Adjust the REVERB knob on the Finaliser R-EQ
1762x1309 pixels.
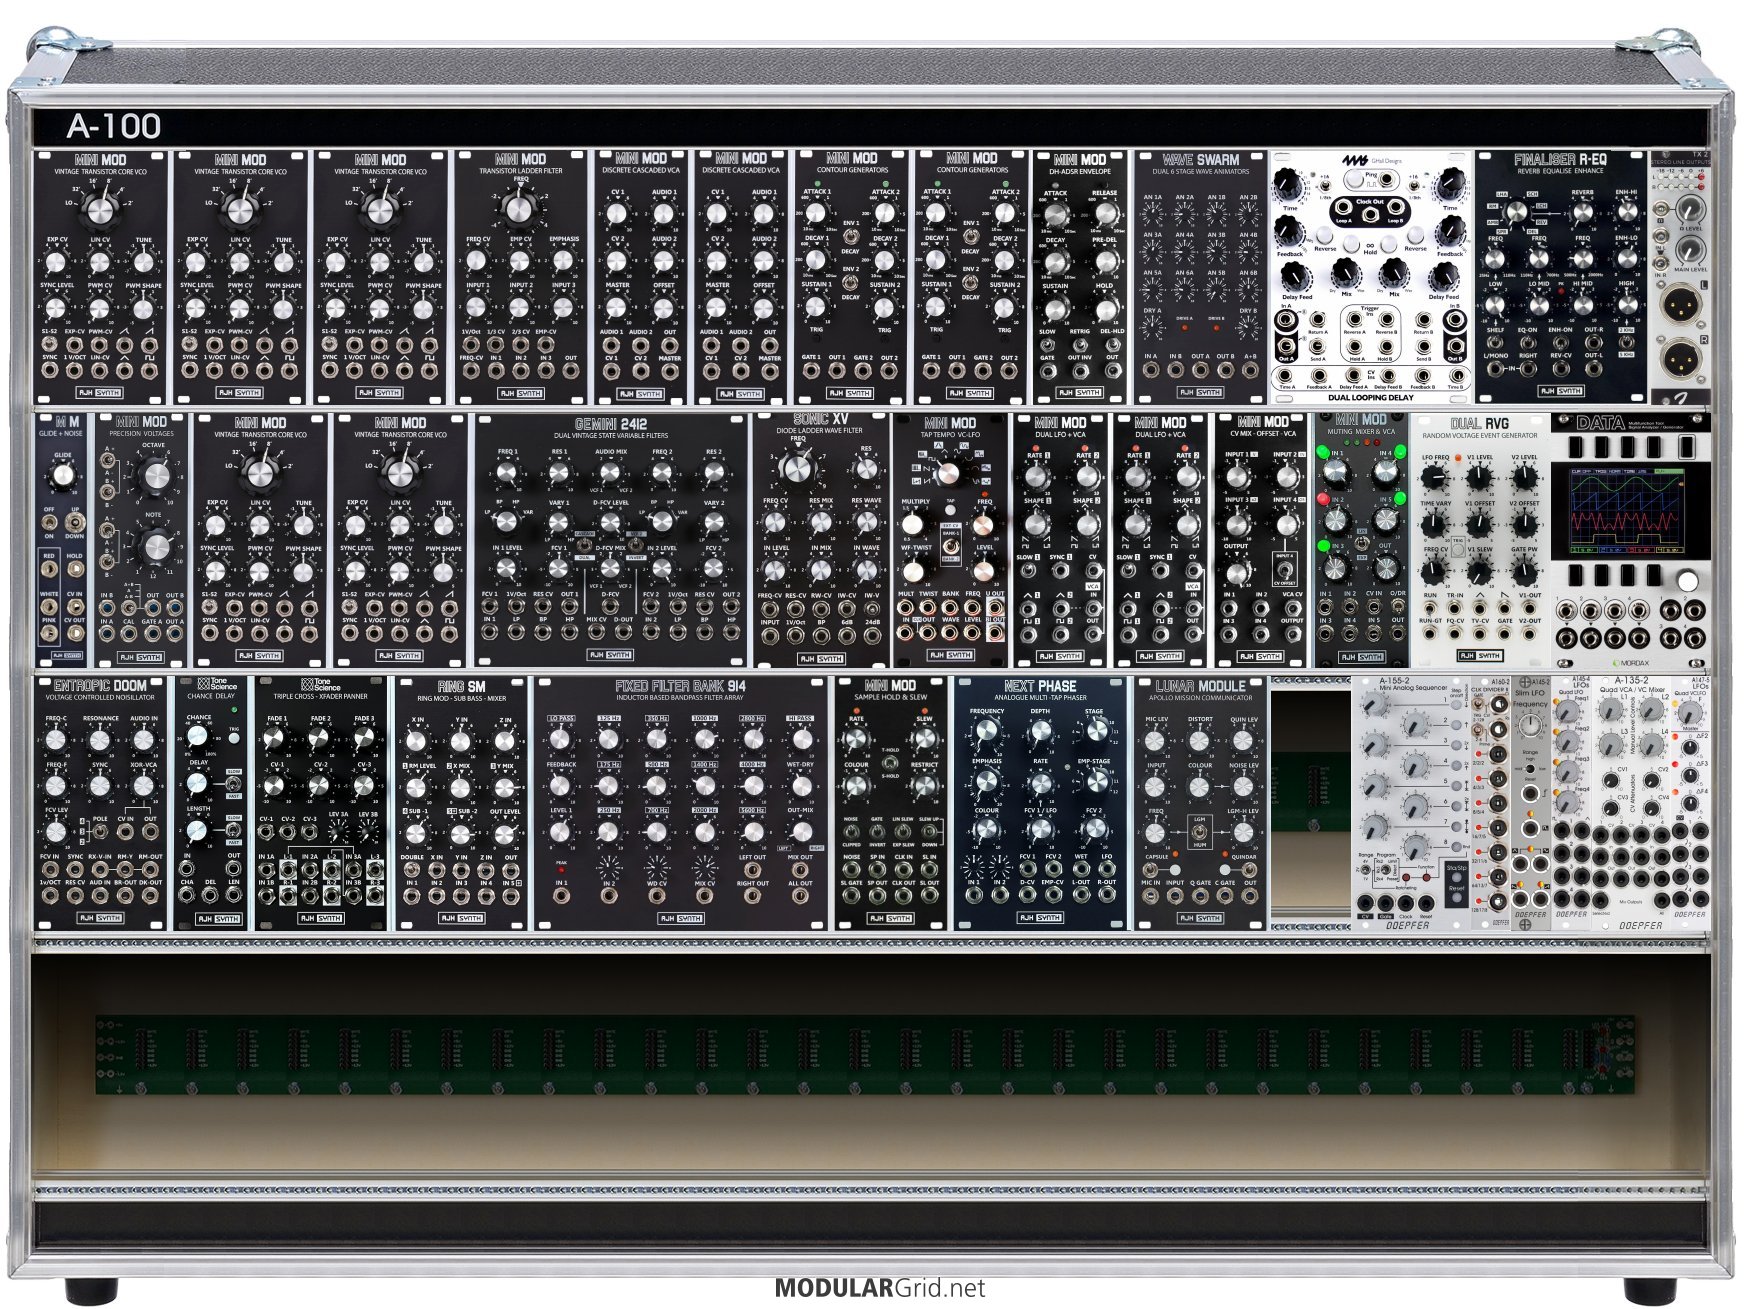click(1582, 213)
